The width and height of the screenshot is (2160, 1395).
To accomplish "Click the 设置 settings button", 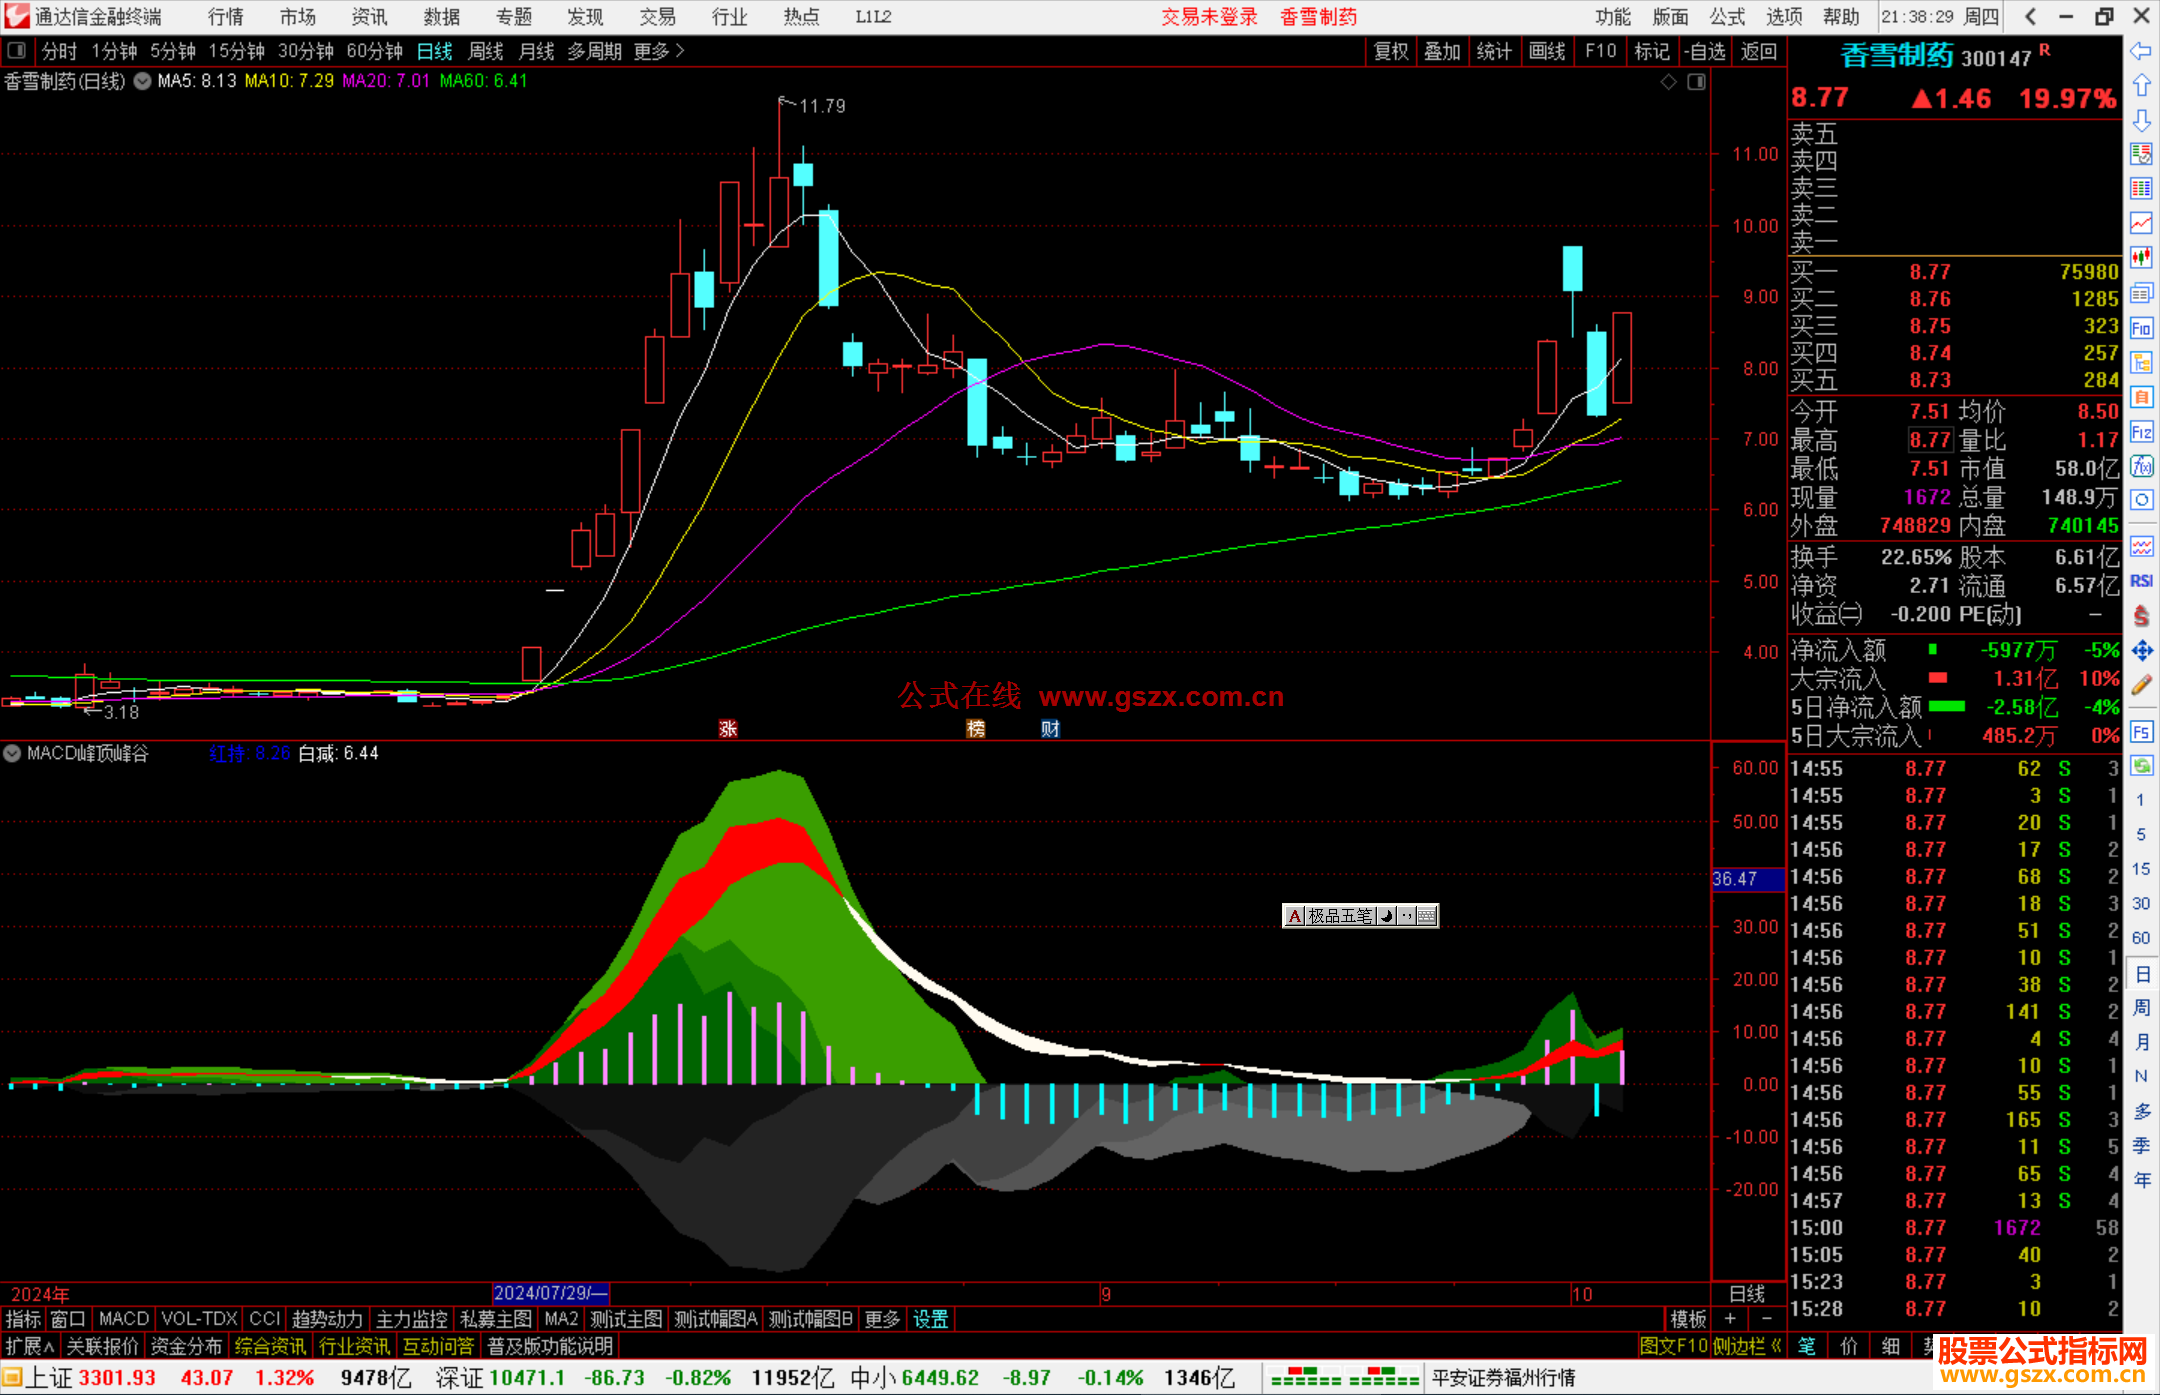I will [930, 1319].
